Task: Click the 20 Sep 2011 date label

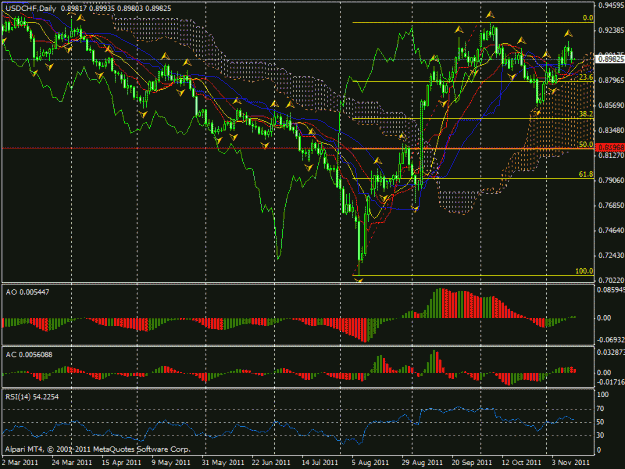Action: coord(472,463)
